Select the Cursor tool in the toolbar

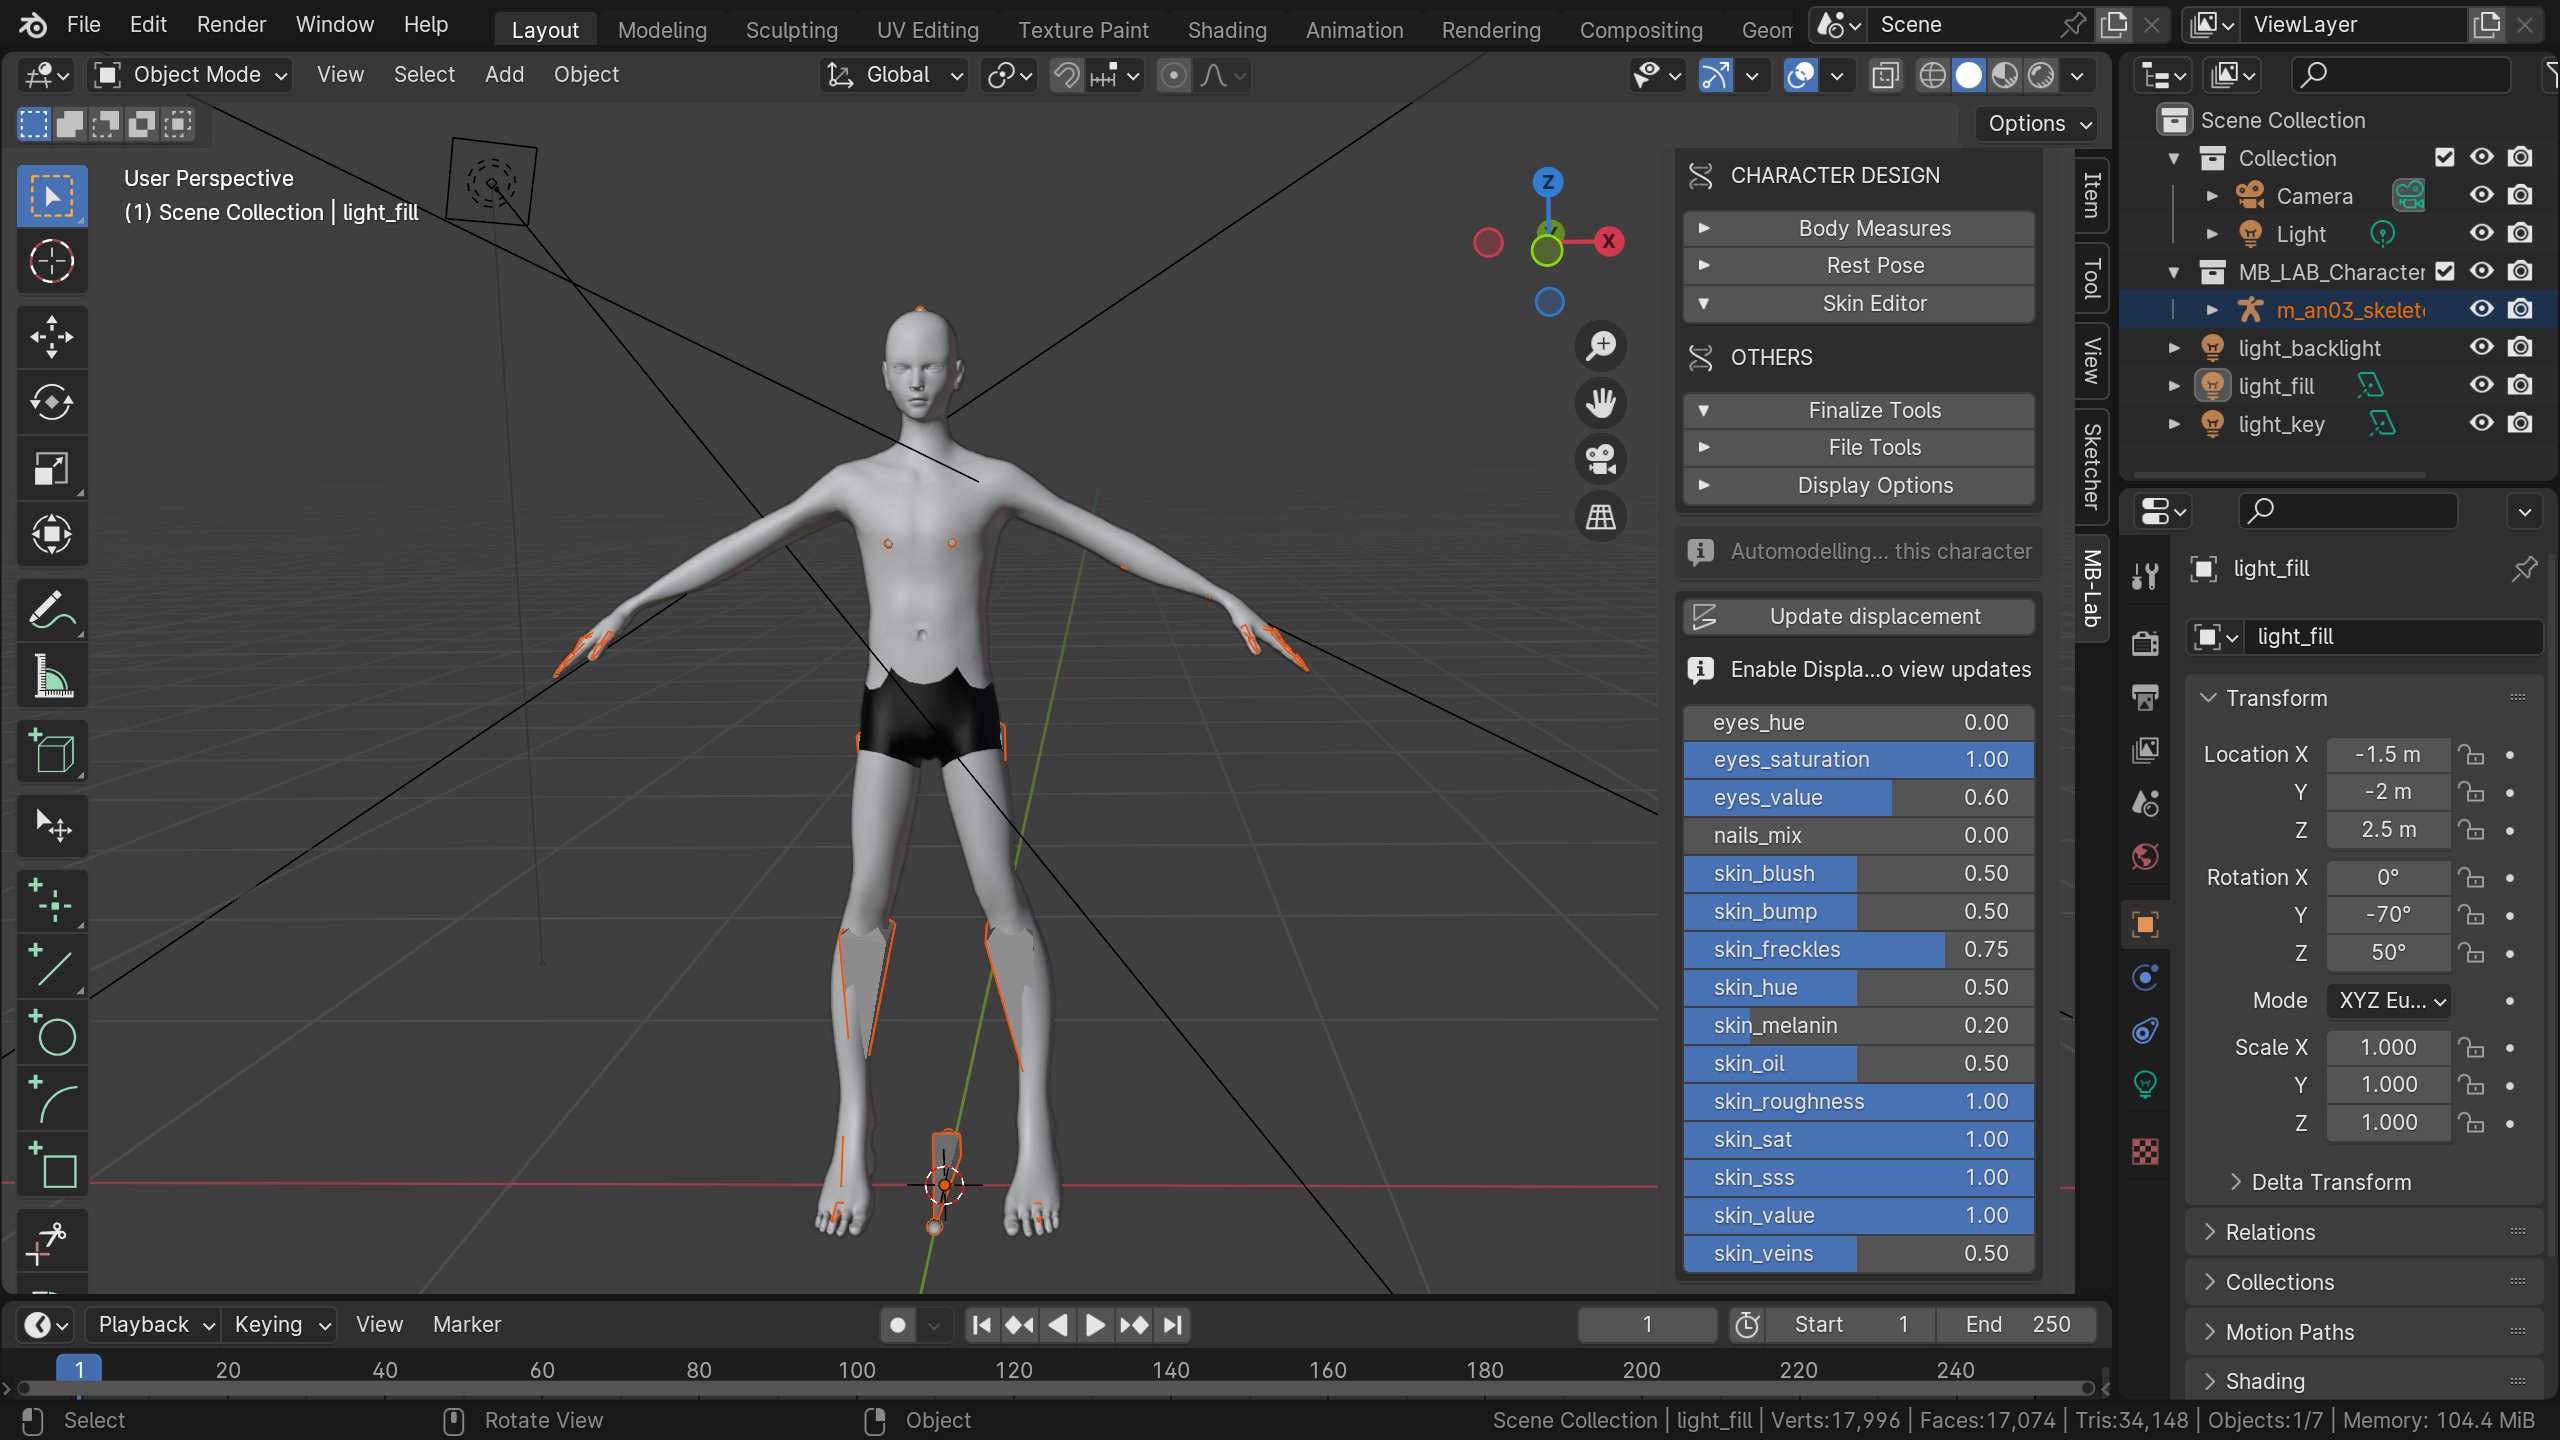click(52, 262)
